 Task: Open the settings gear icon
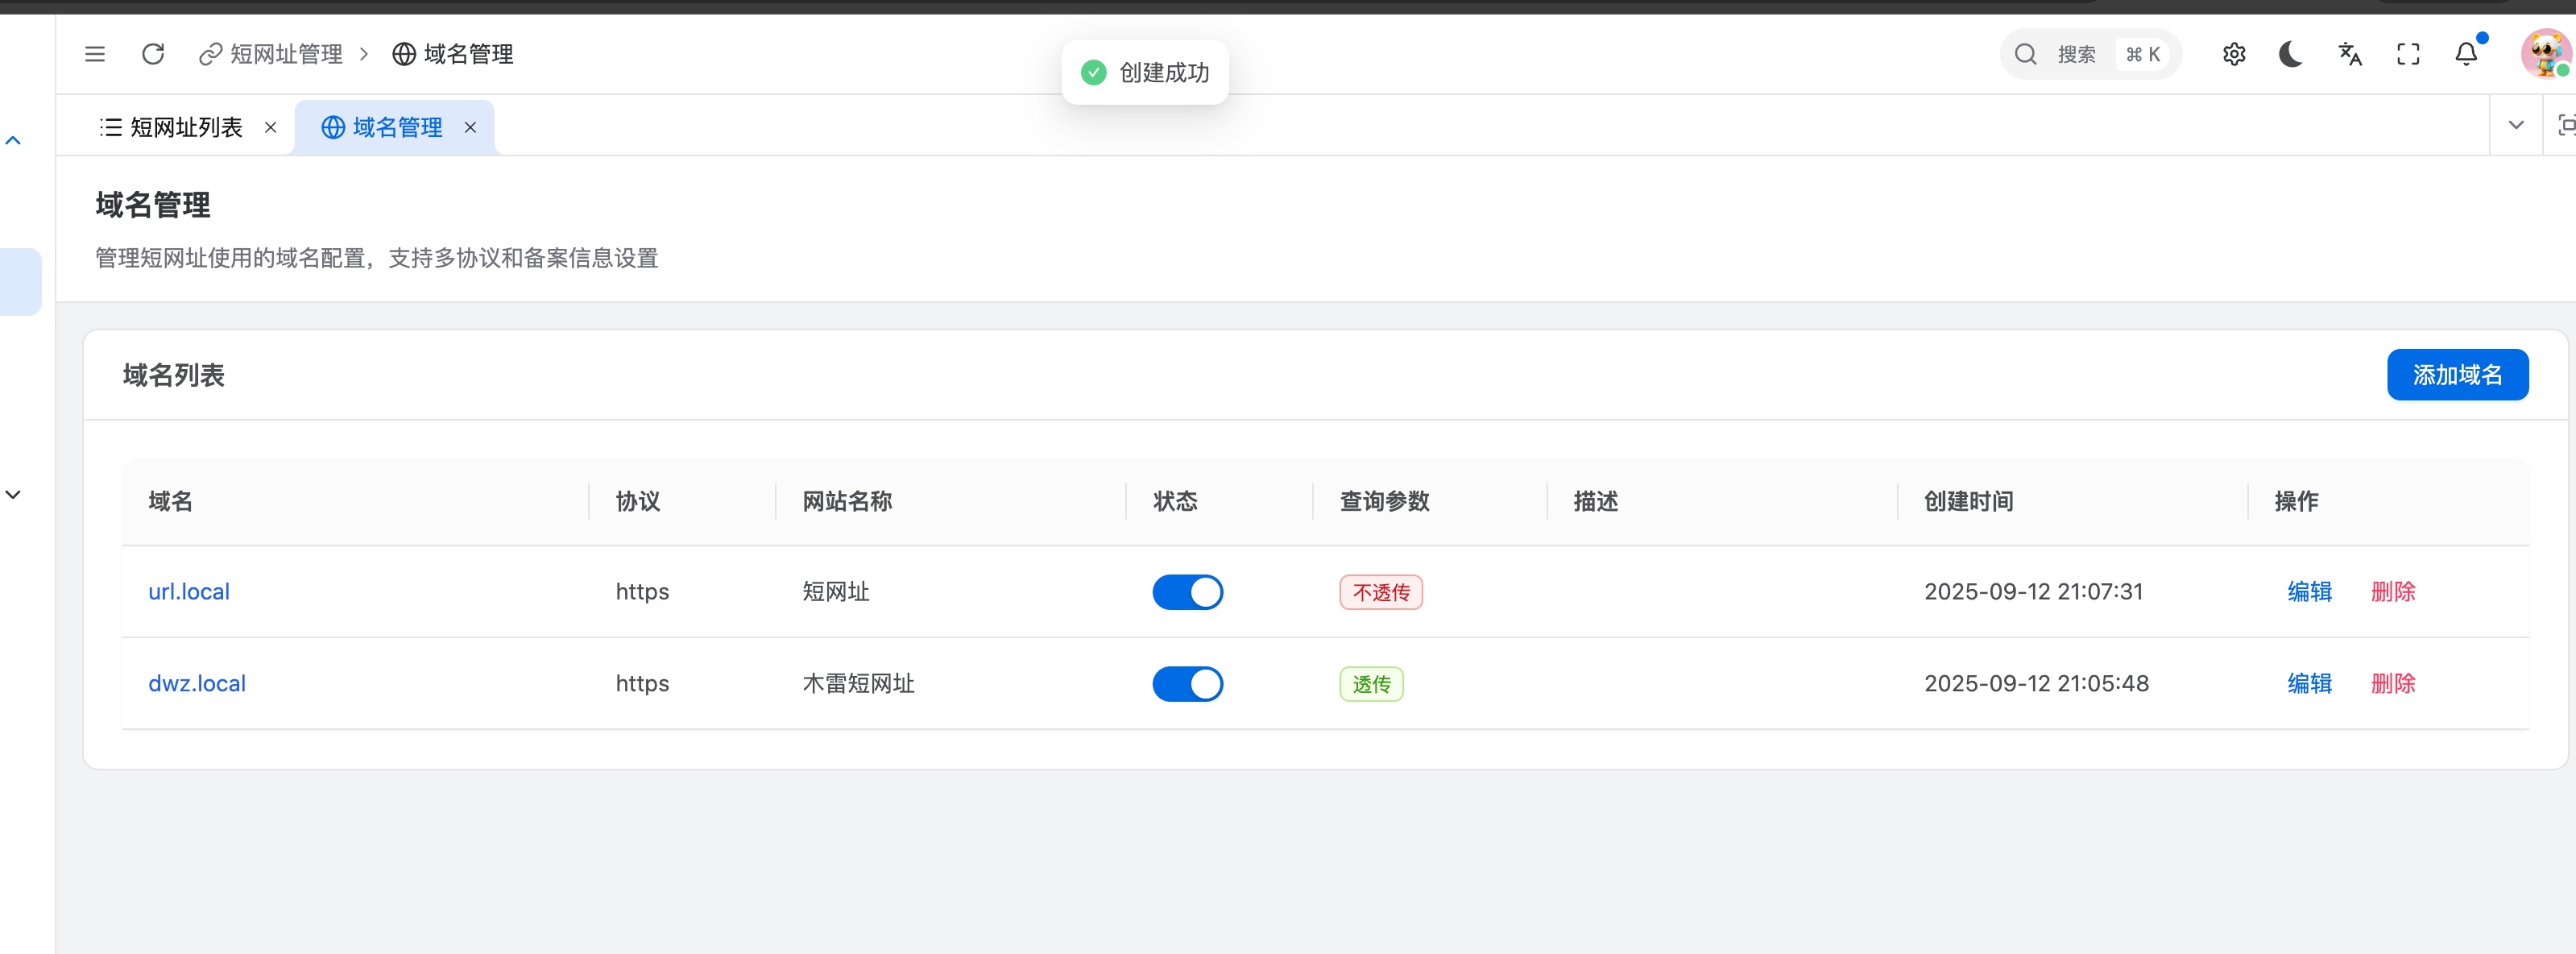(x=2234, y=54)
